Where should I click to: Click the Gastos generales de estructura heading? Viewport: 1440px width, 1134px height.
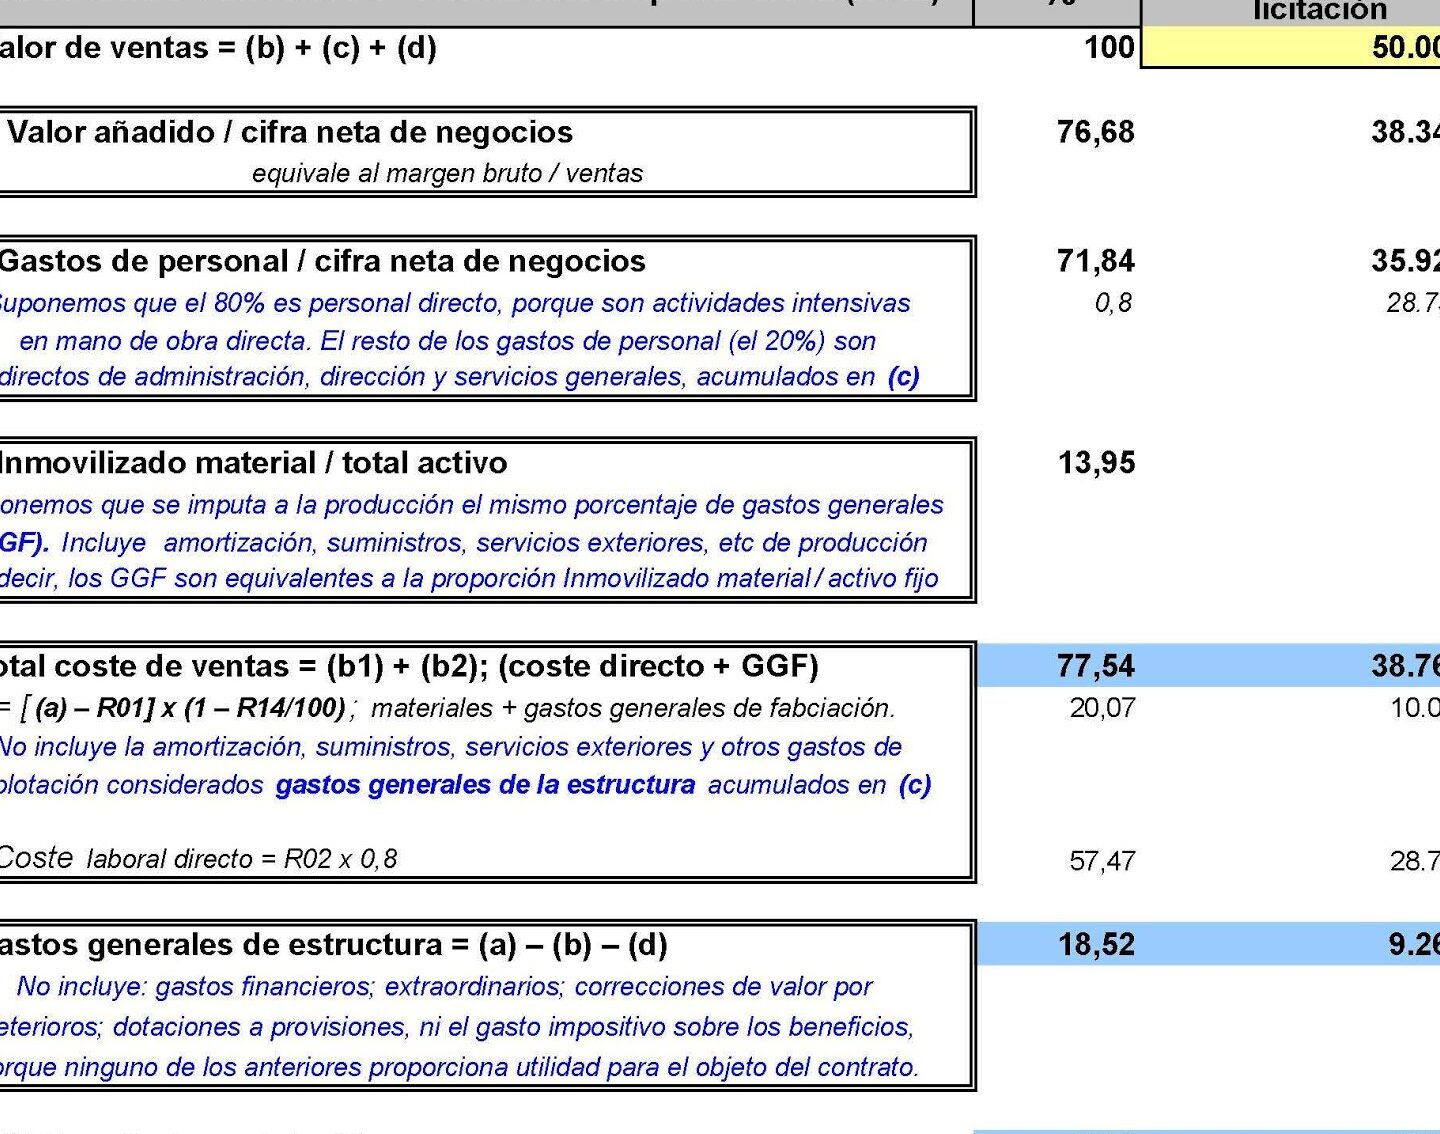pos(333,945)
